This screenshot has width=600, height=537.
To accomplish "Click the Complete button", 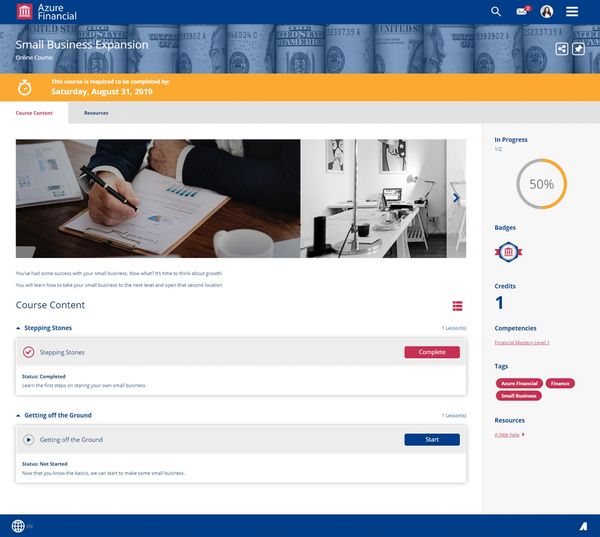I will click(x=432, y=352).
